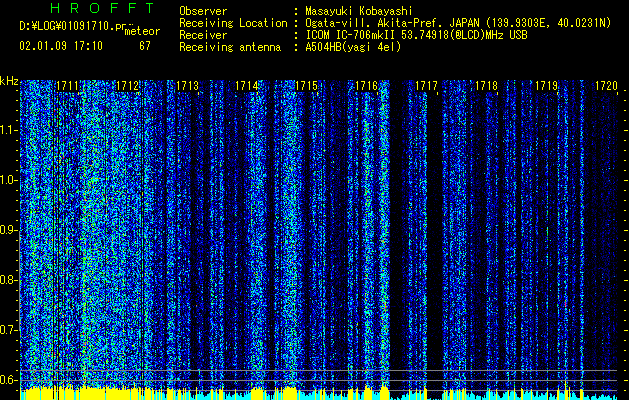The image size is (629, 400).
Task: Click the kHz axis unit label
Action: pos(9,81)
